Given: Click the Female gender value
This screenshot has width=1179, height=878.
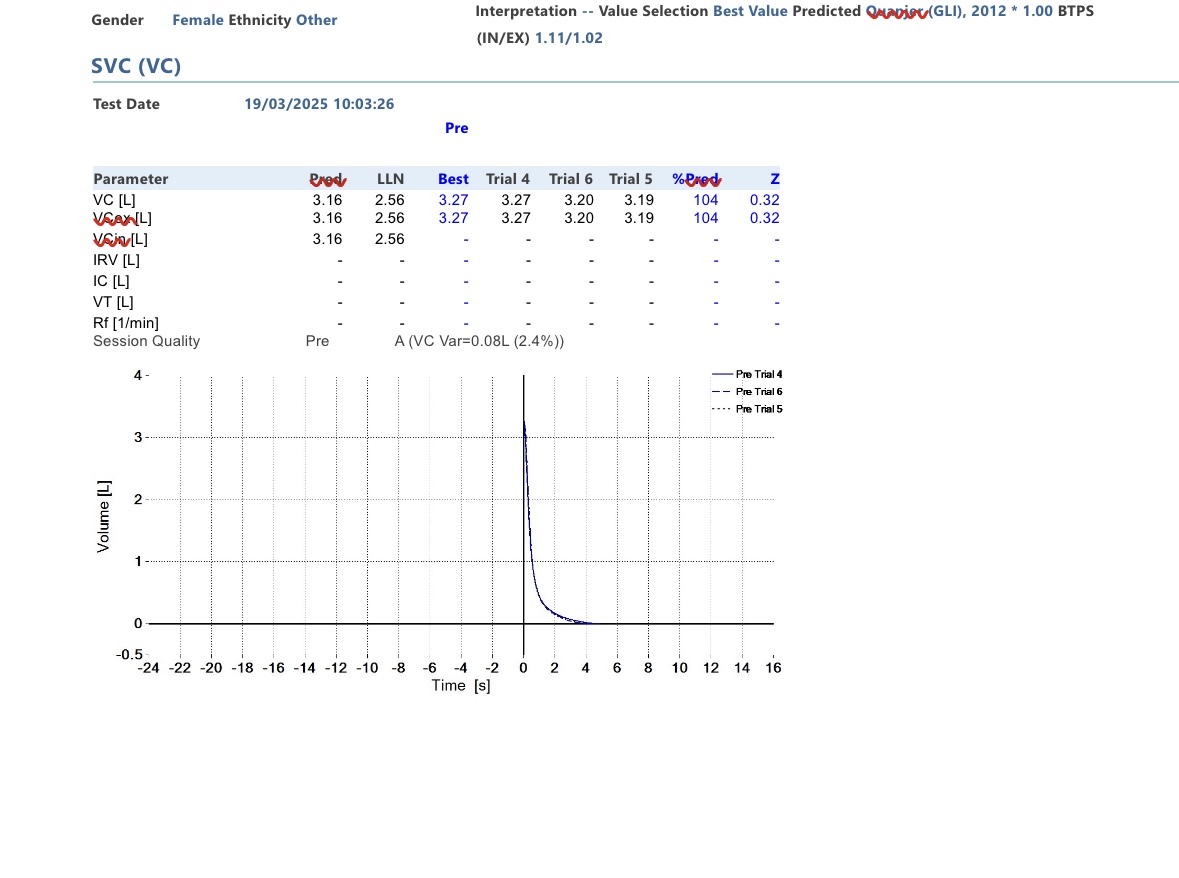Looking at the screenshot, I should [198, 20].
